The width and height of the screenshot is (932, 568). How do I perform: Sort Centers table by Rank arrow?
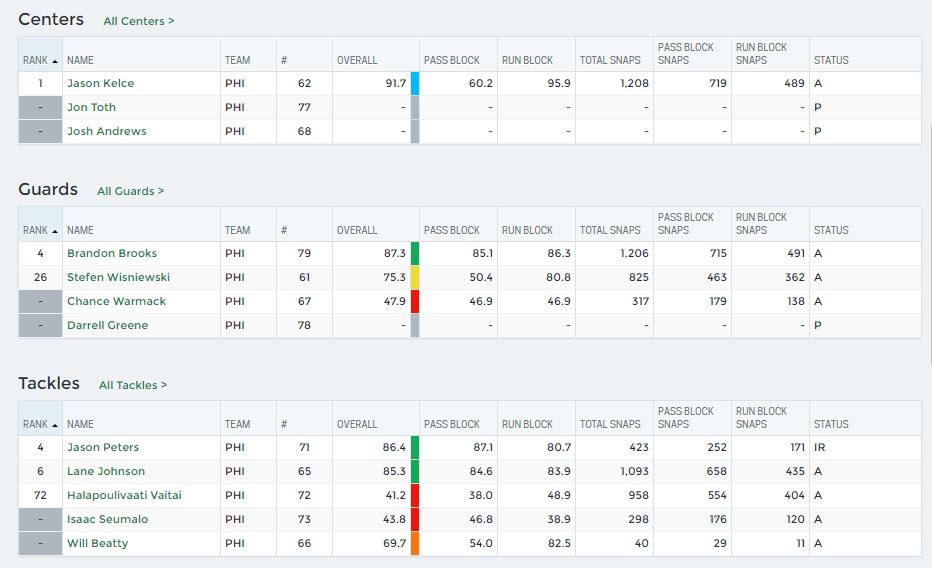(54, 61)
